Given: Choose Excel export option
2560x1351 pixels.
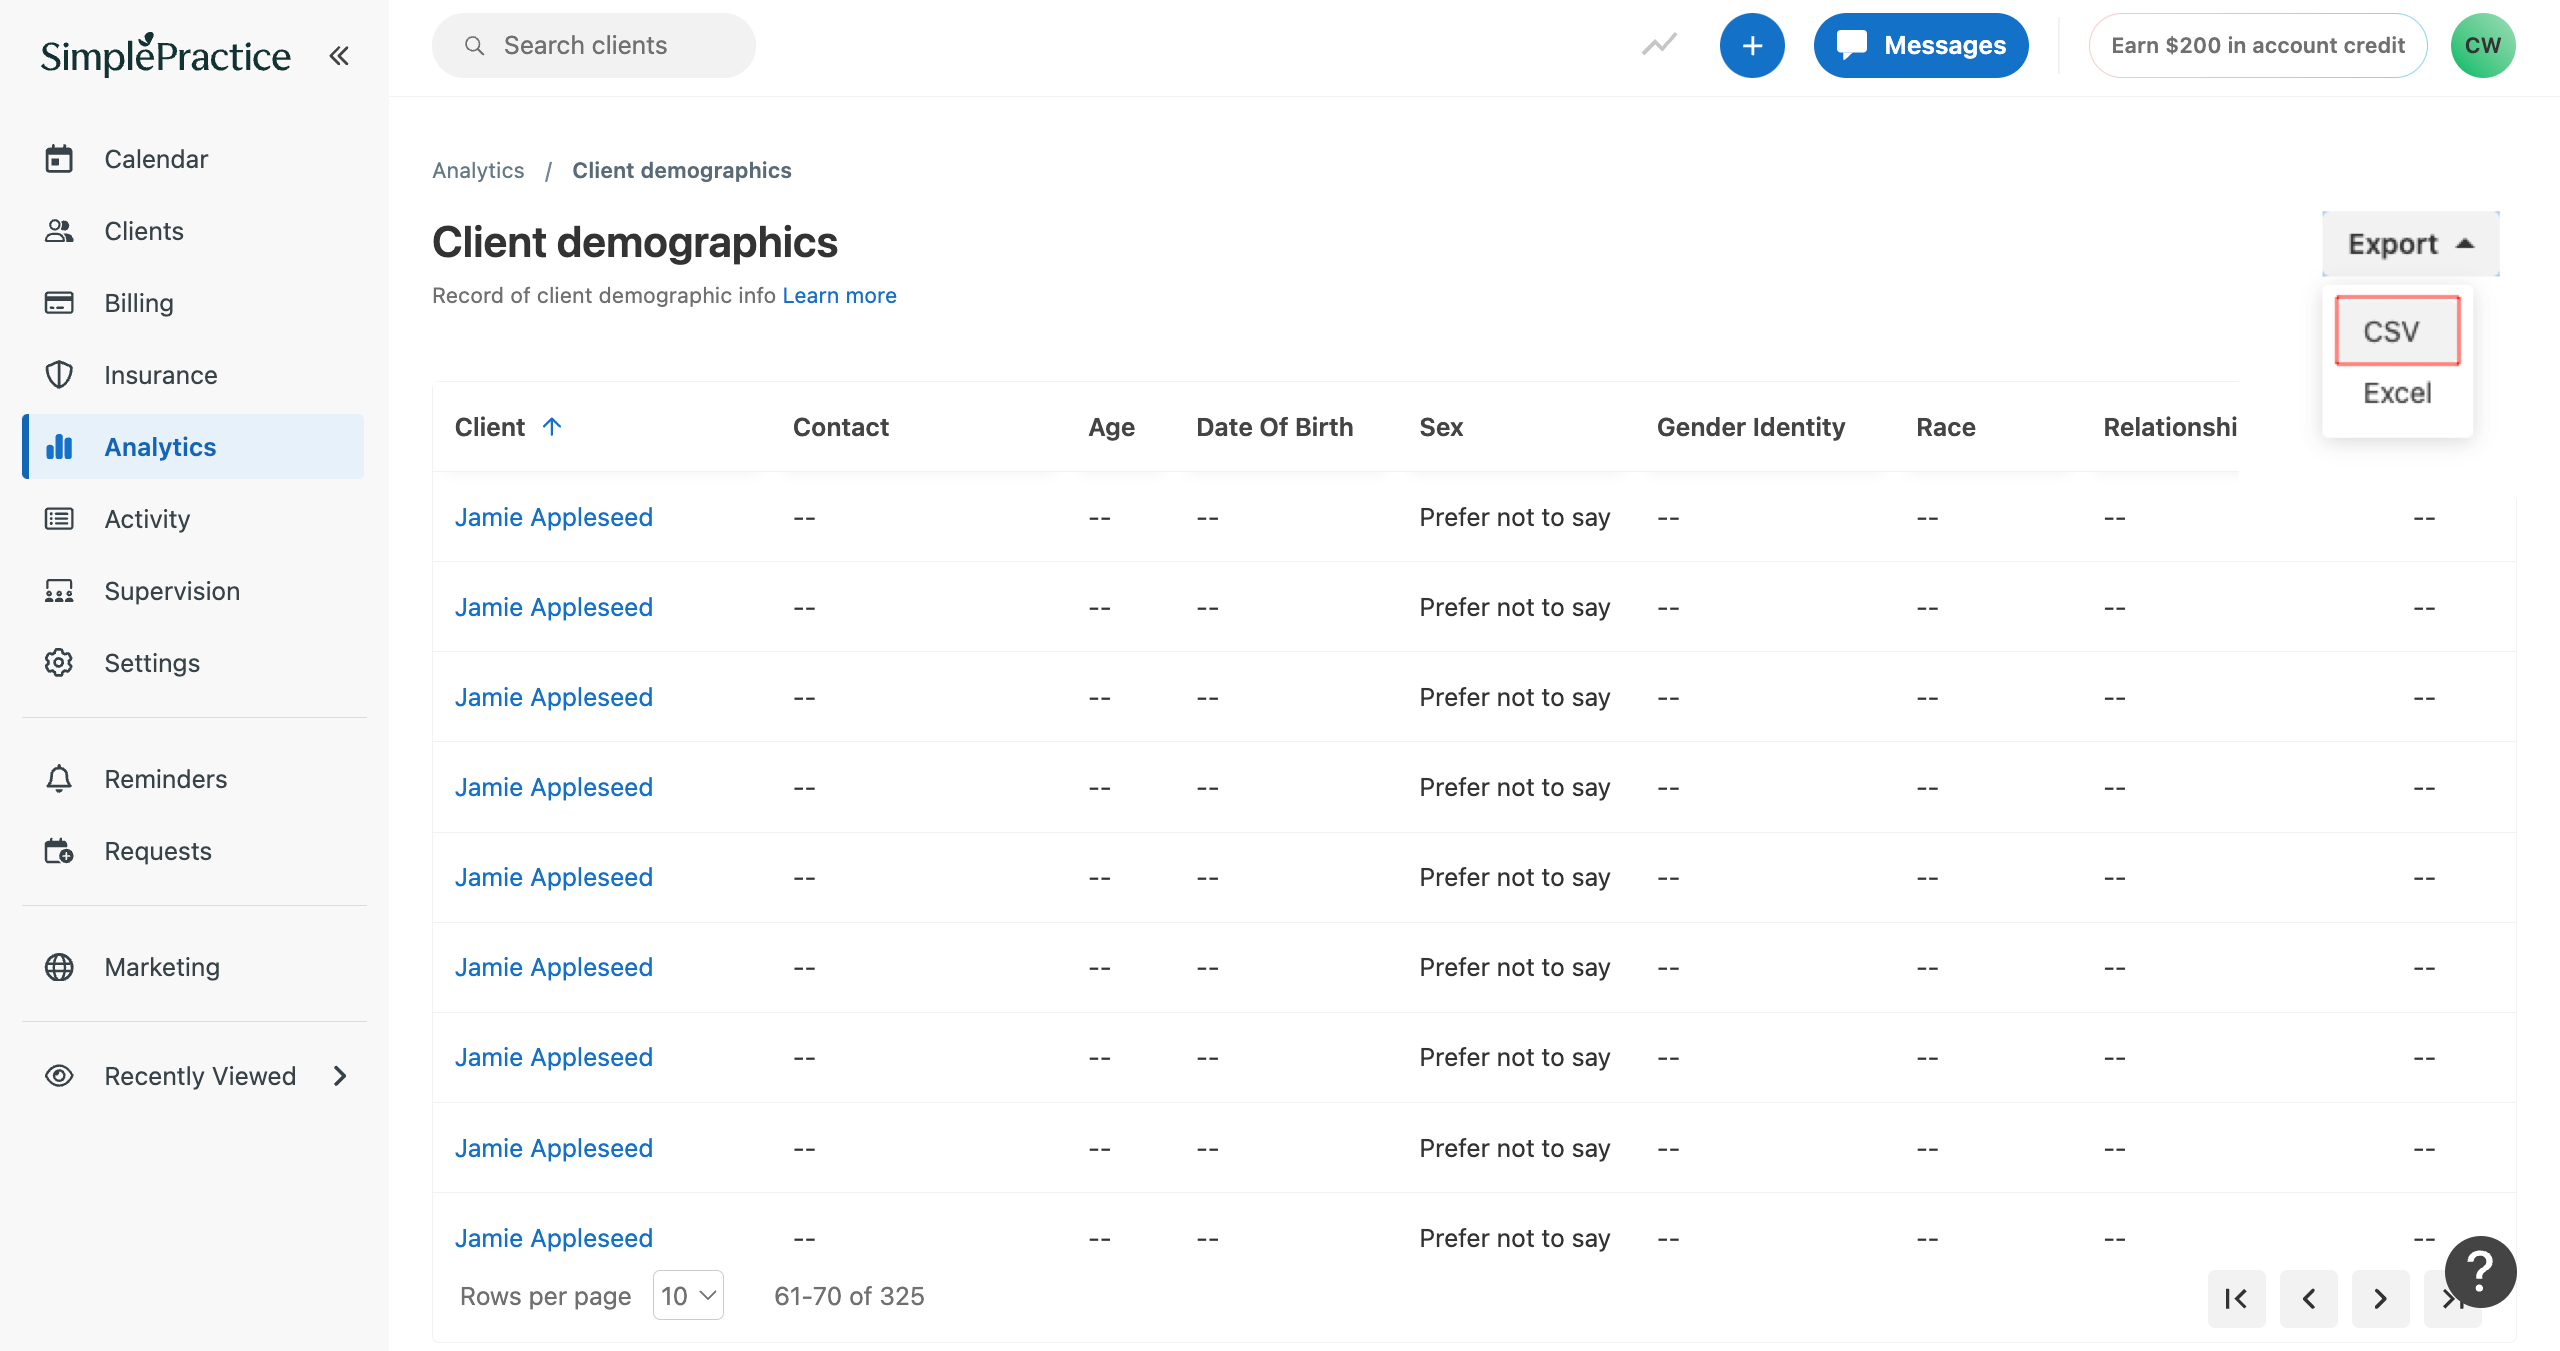Looking at the screenshot, I should 2396,393.
